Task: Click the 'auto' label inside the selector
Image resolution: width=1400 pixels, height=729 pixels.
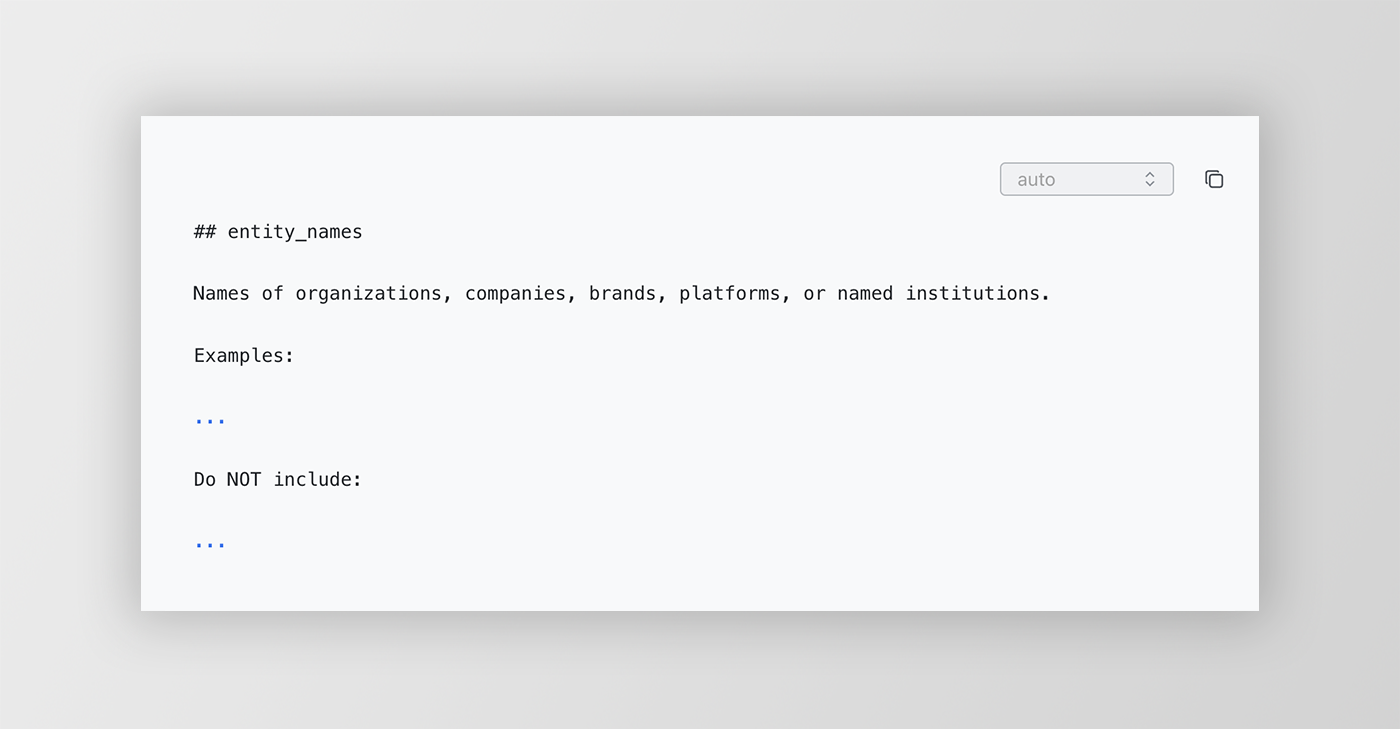Action: pos(1036,179)
